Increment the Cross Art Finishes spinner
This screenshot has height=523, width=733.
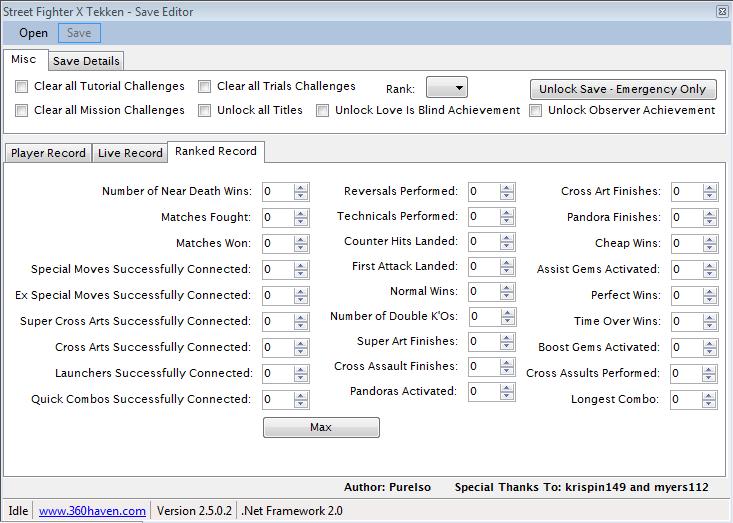tap(710, 187)
